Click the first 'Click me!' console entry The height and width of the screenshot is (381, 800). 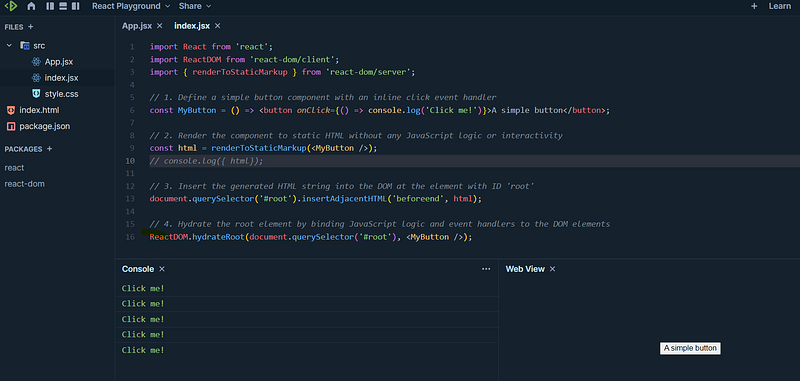click(x=143, y=289)
